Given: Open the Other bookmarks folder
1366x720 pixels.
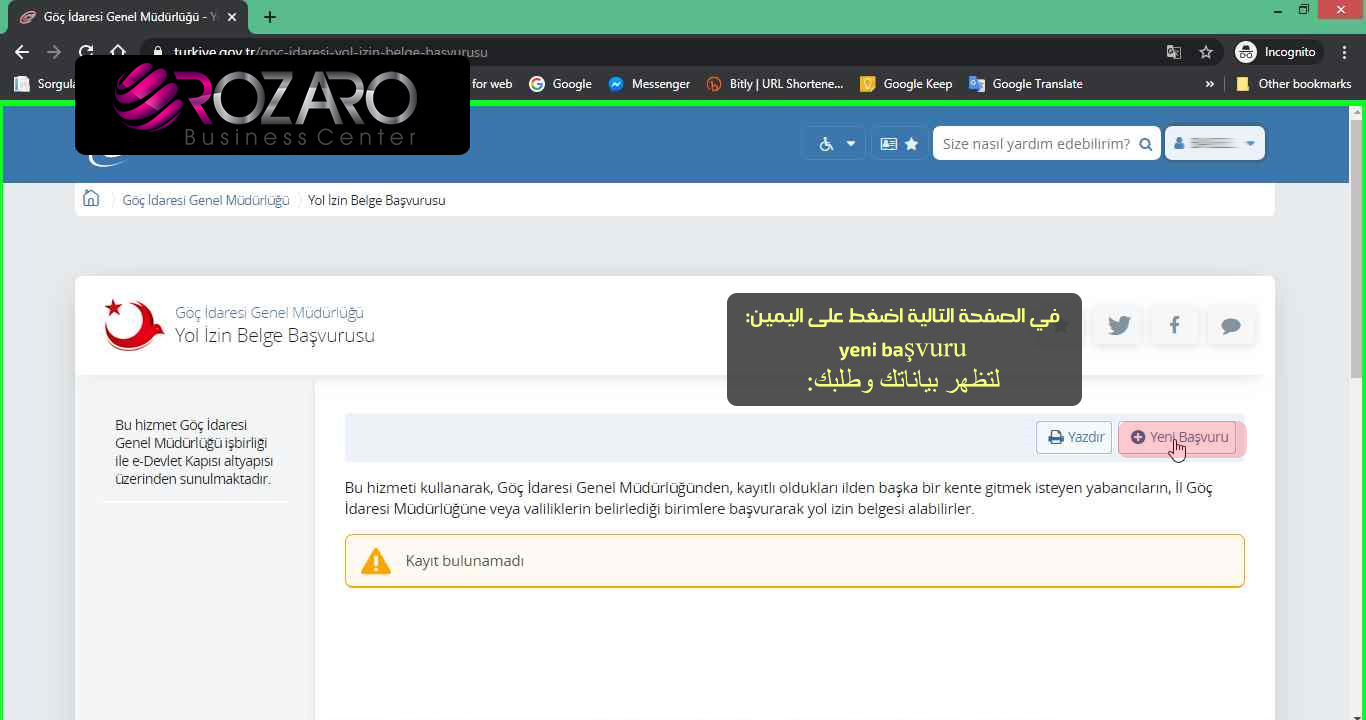Looking at the screenshot, I should click(x=1294, y=84).
